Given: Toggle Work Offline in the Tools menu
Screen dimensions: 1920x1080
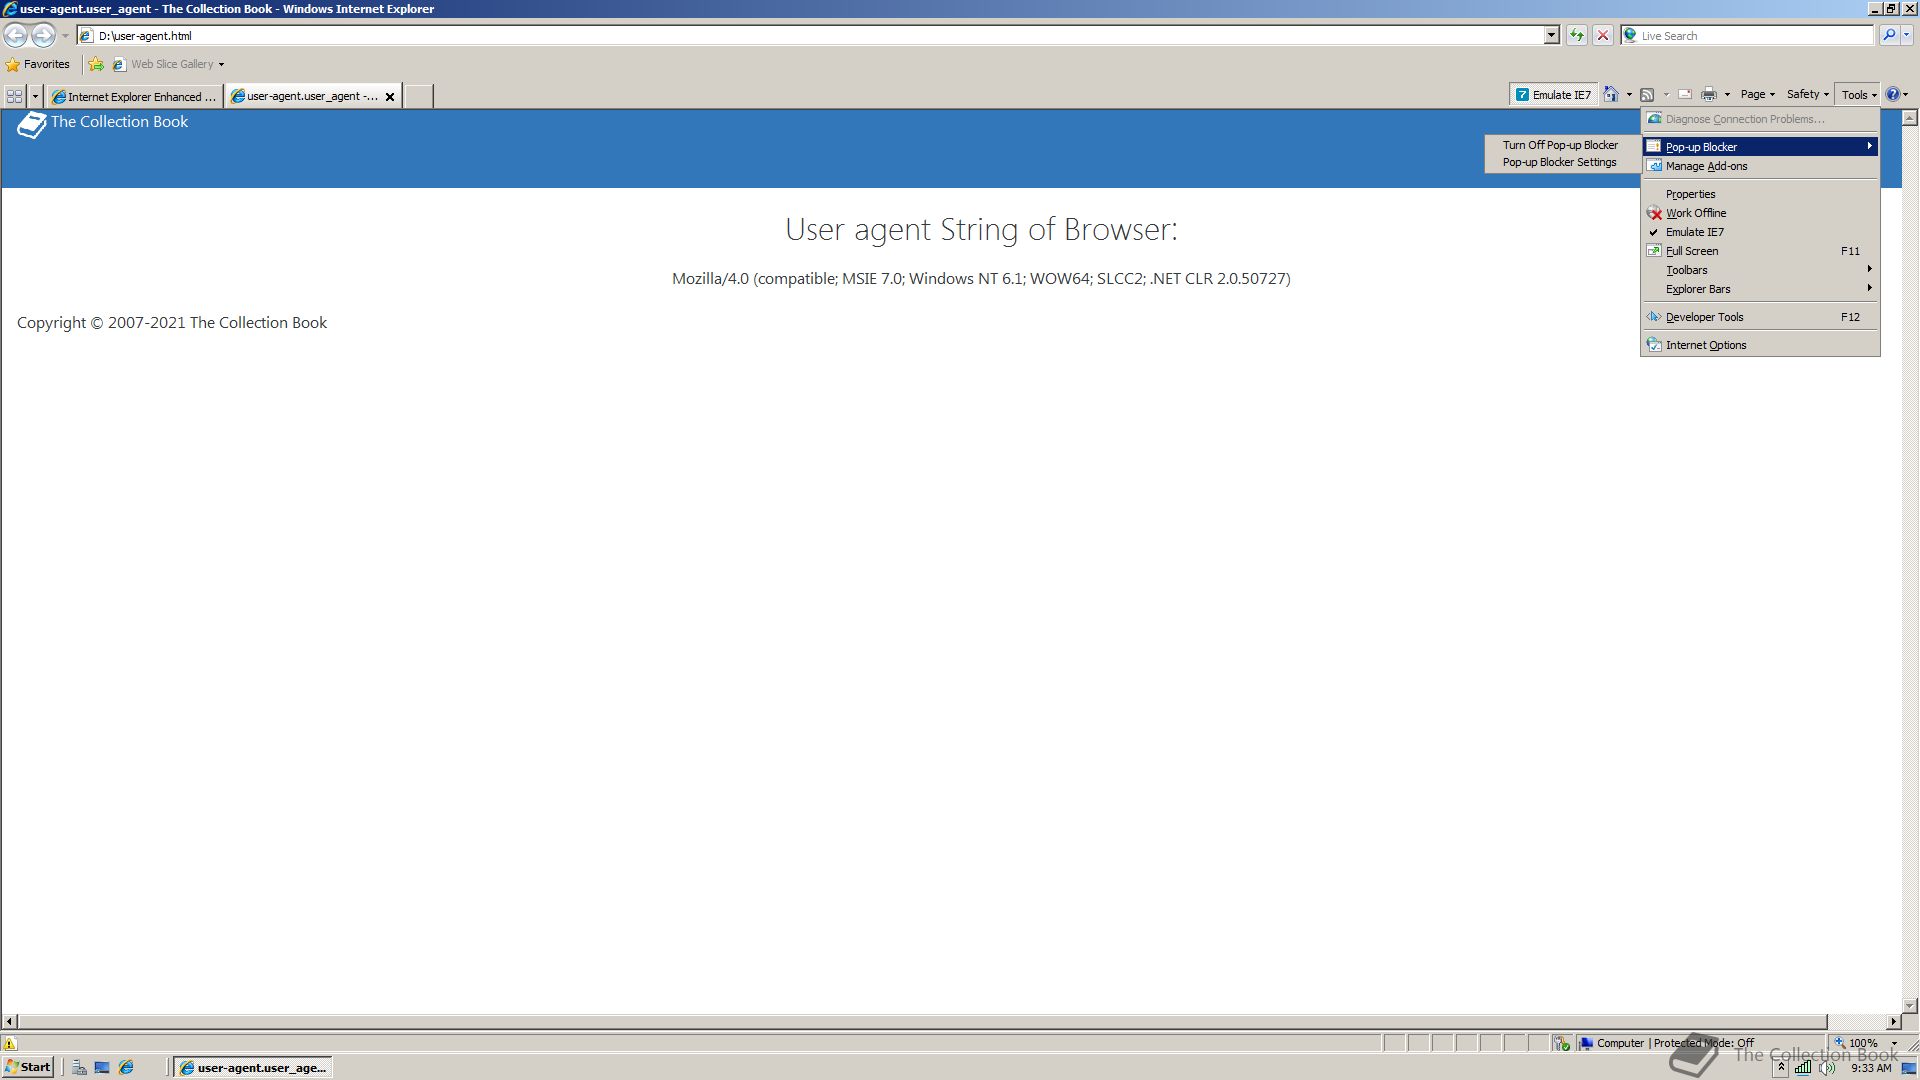Looking at the screenshot, I should 1760,213.
